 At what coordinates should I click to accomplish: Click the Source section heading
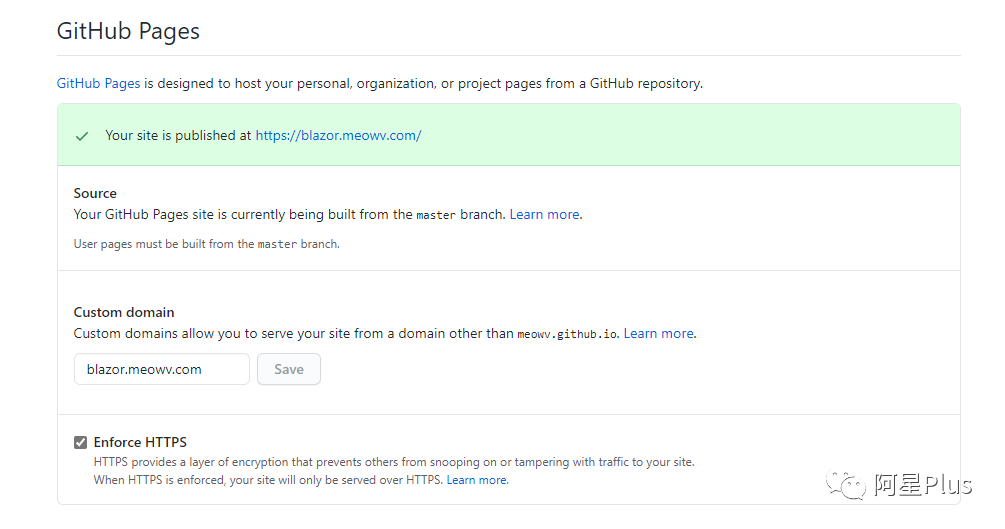point(95,193)
